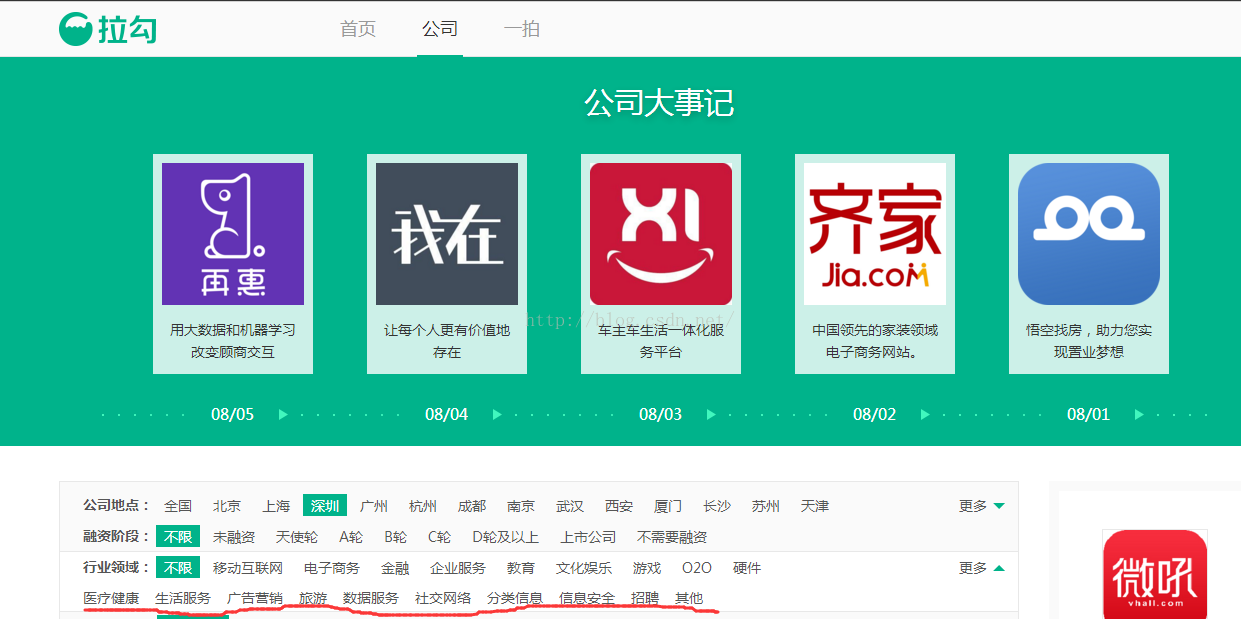Click the blue 悟空找房 logo icon
The height and width of the screenshot is (619, 1241).
1089,234
